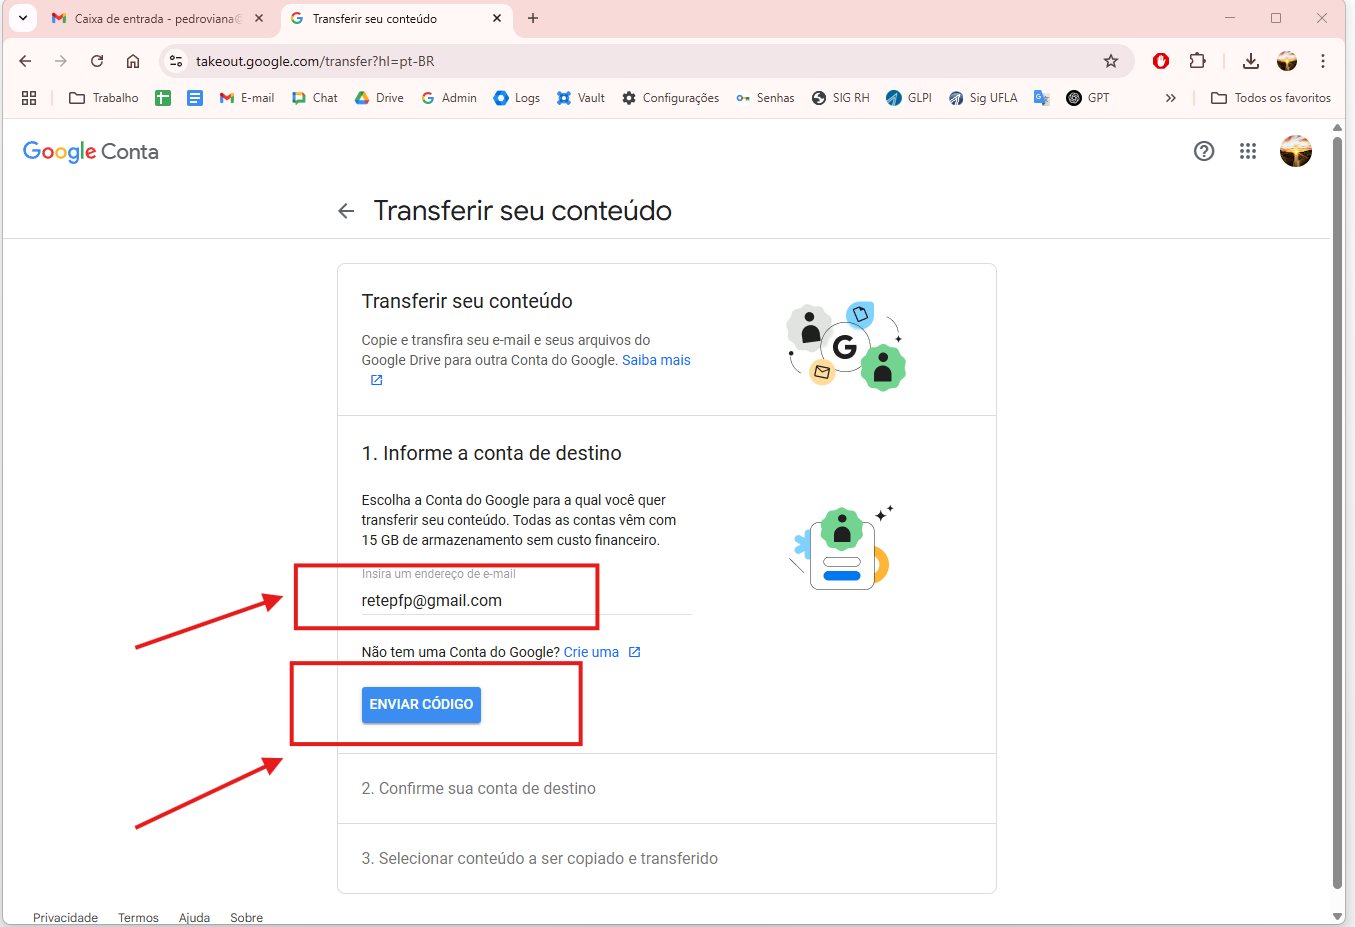Expand tab search dropdown arrow
Image resolution: width=1355 pixels, height=927 pixels.
[x=22, y=18]
